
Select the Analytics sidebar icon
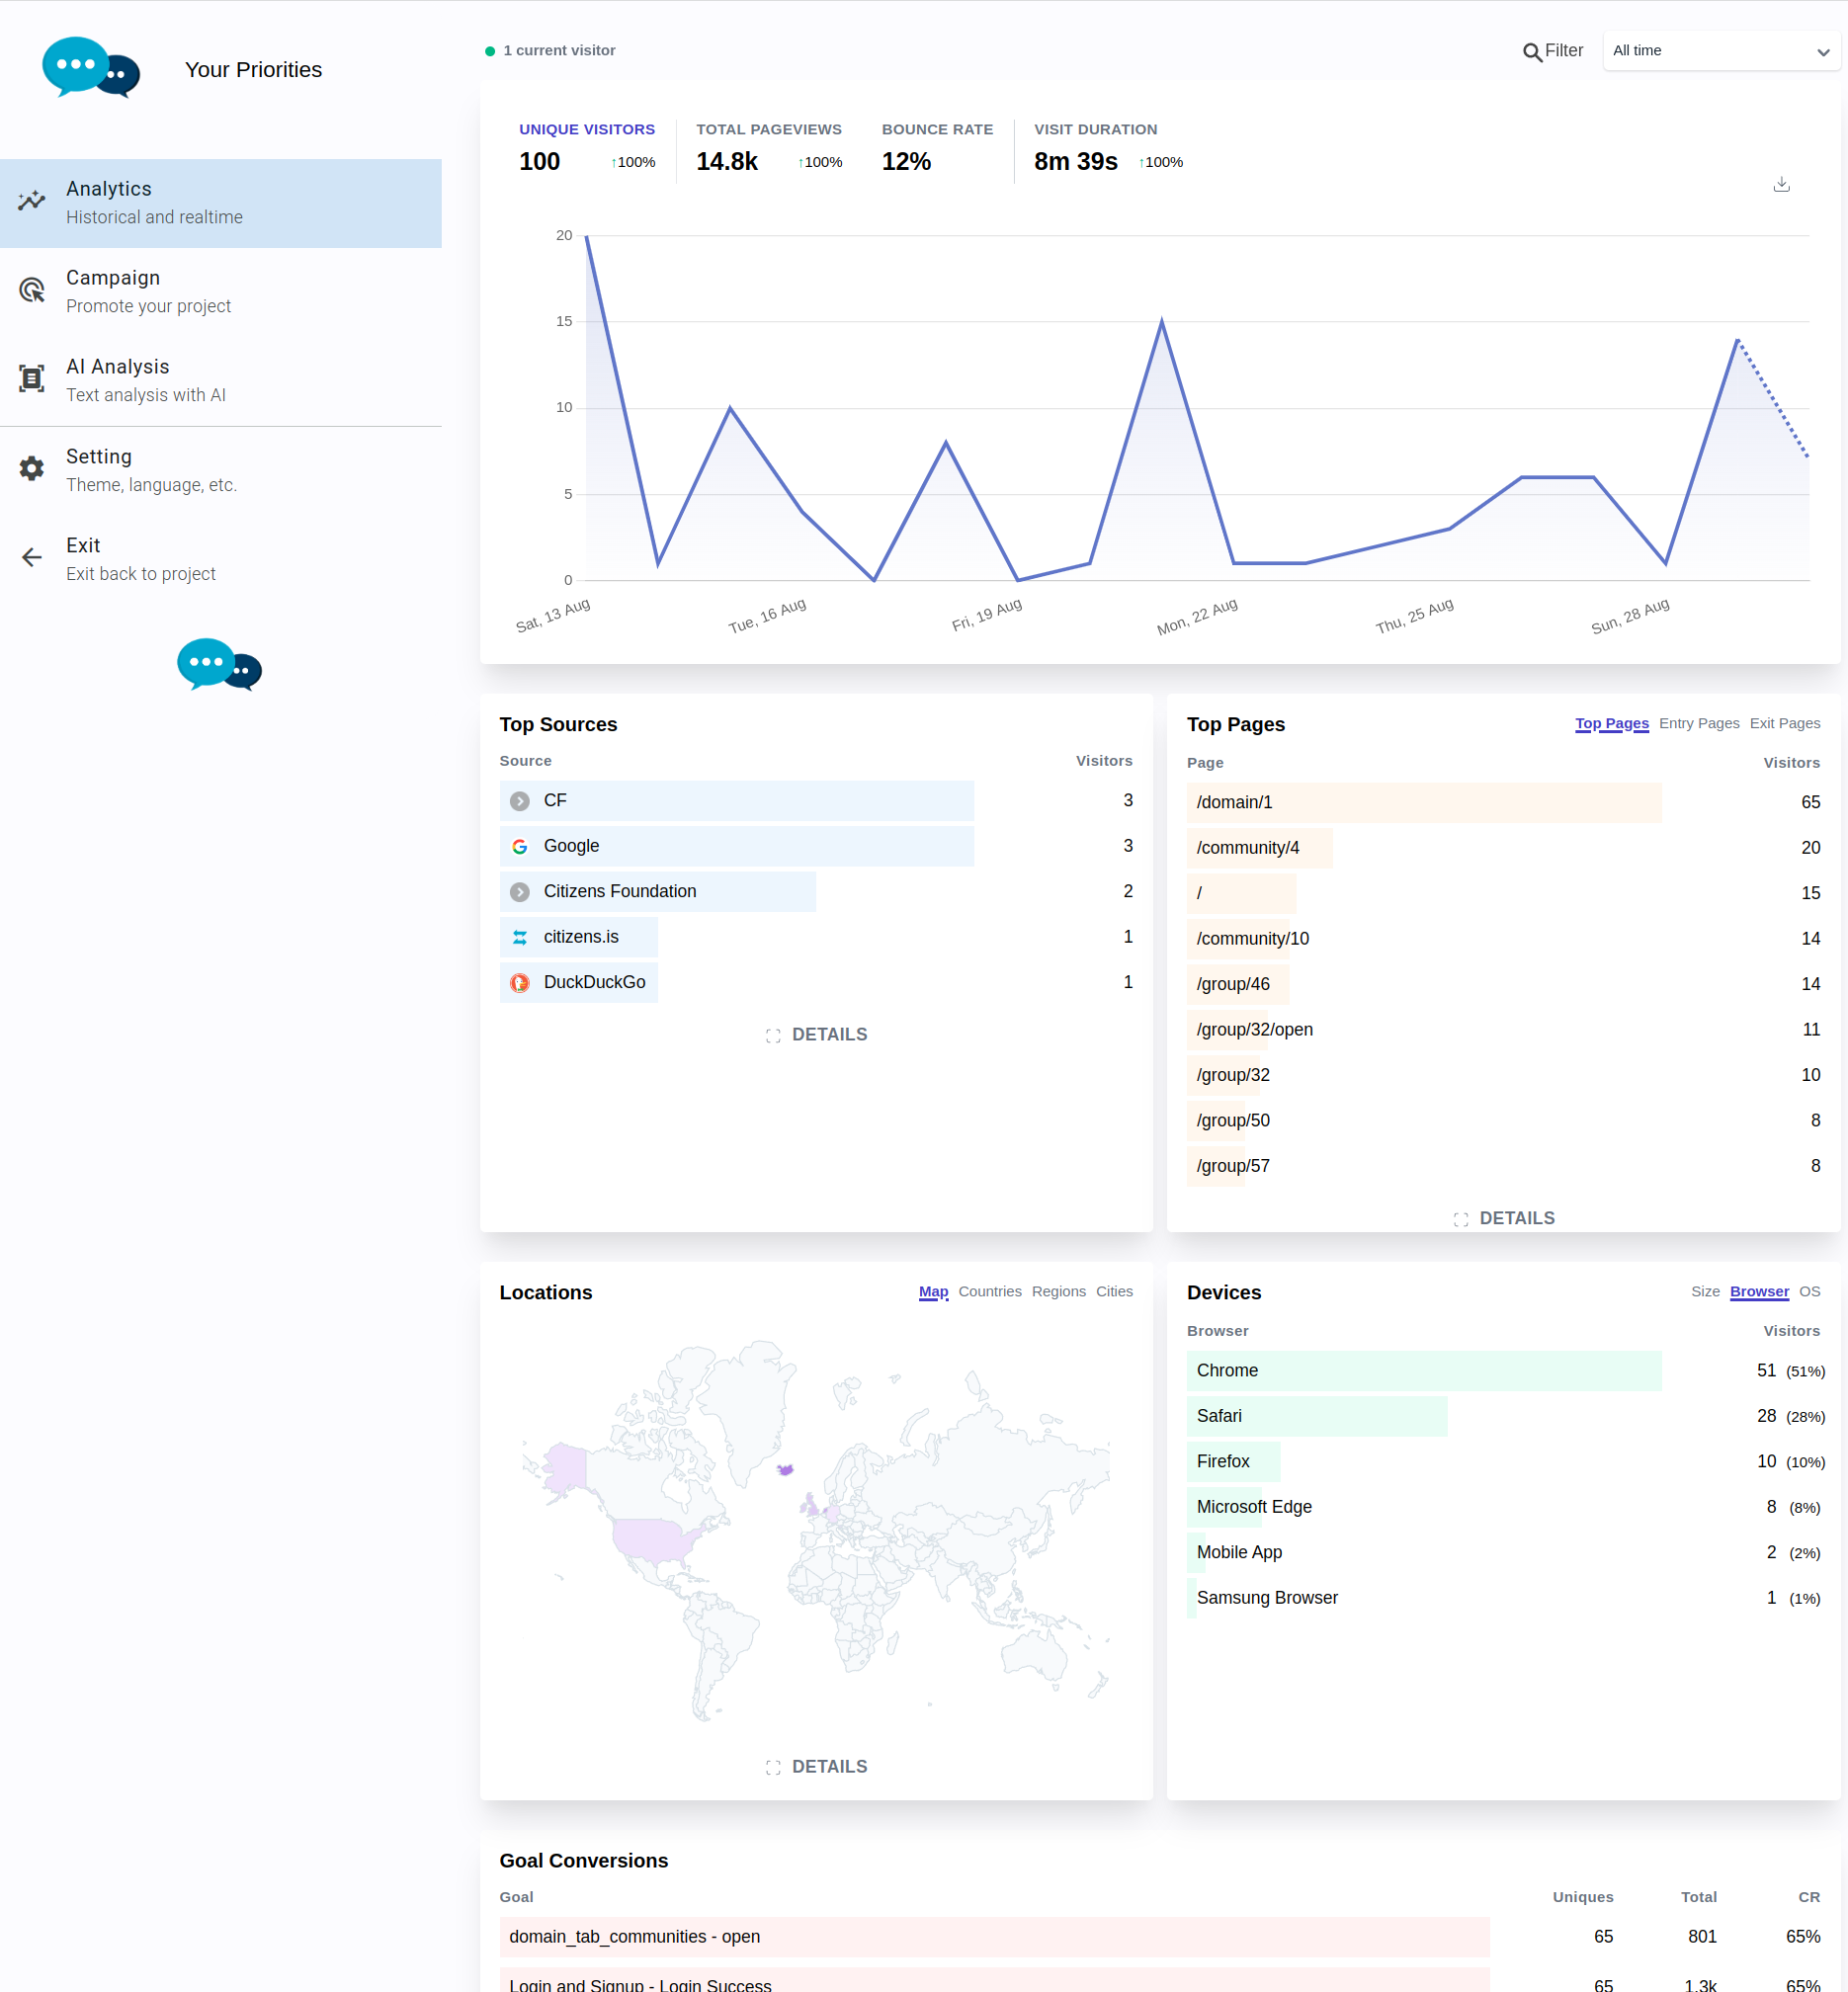coord(31,202)
